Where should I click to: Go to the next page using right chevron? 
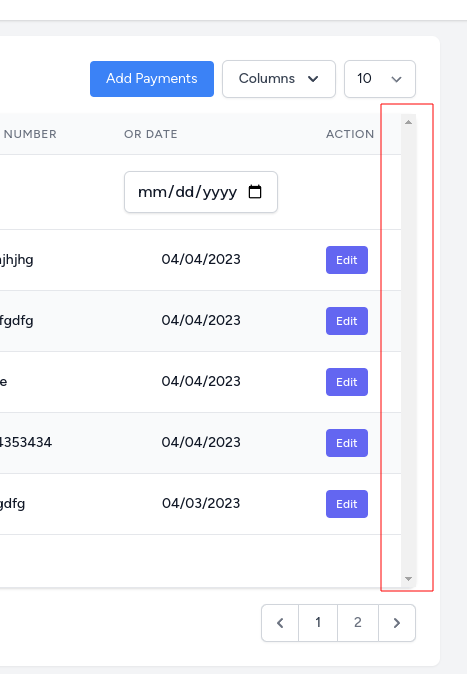397,623
